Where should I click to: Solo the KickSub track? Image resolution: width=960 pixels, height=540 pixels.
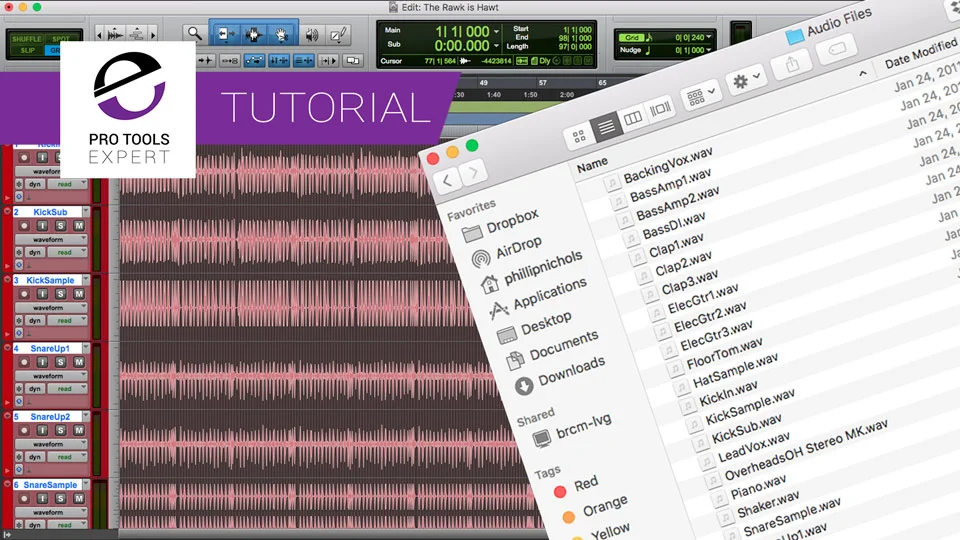60,226
